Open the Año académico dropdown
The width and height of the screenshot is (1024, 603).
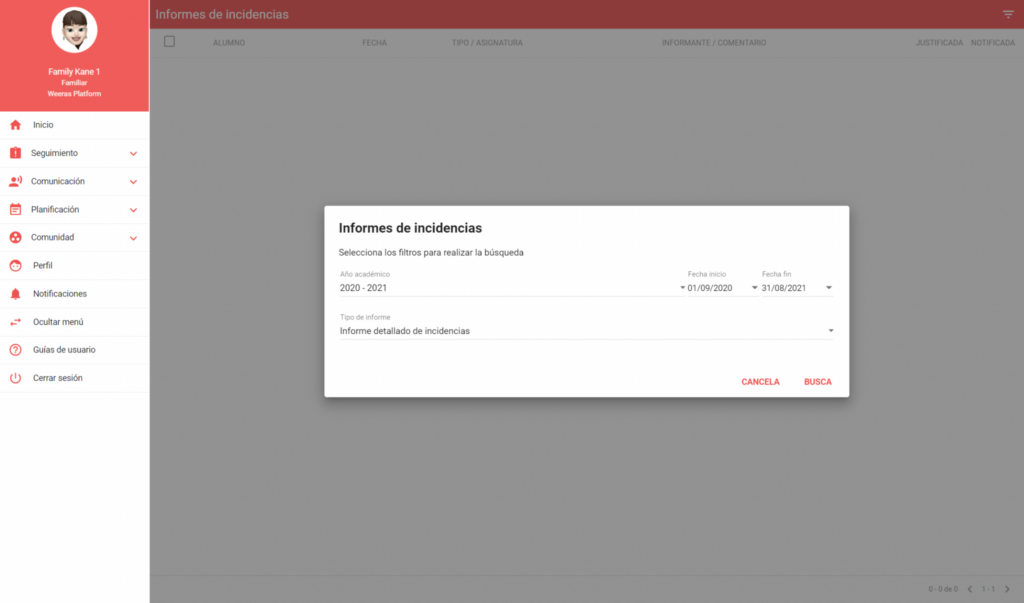511,288
